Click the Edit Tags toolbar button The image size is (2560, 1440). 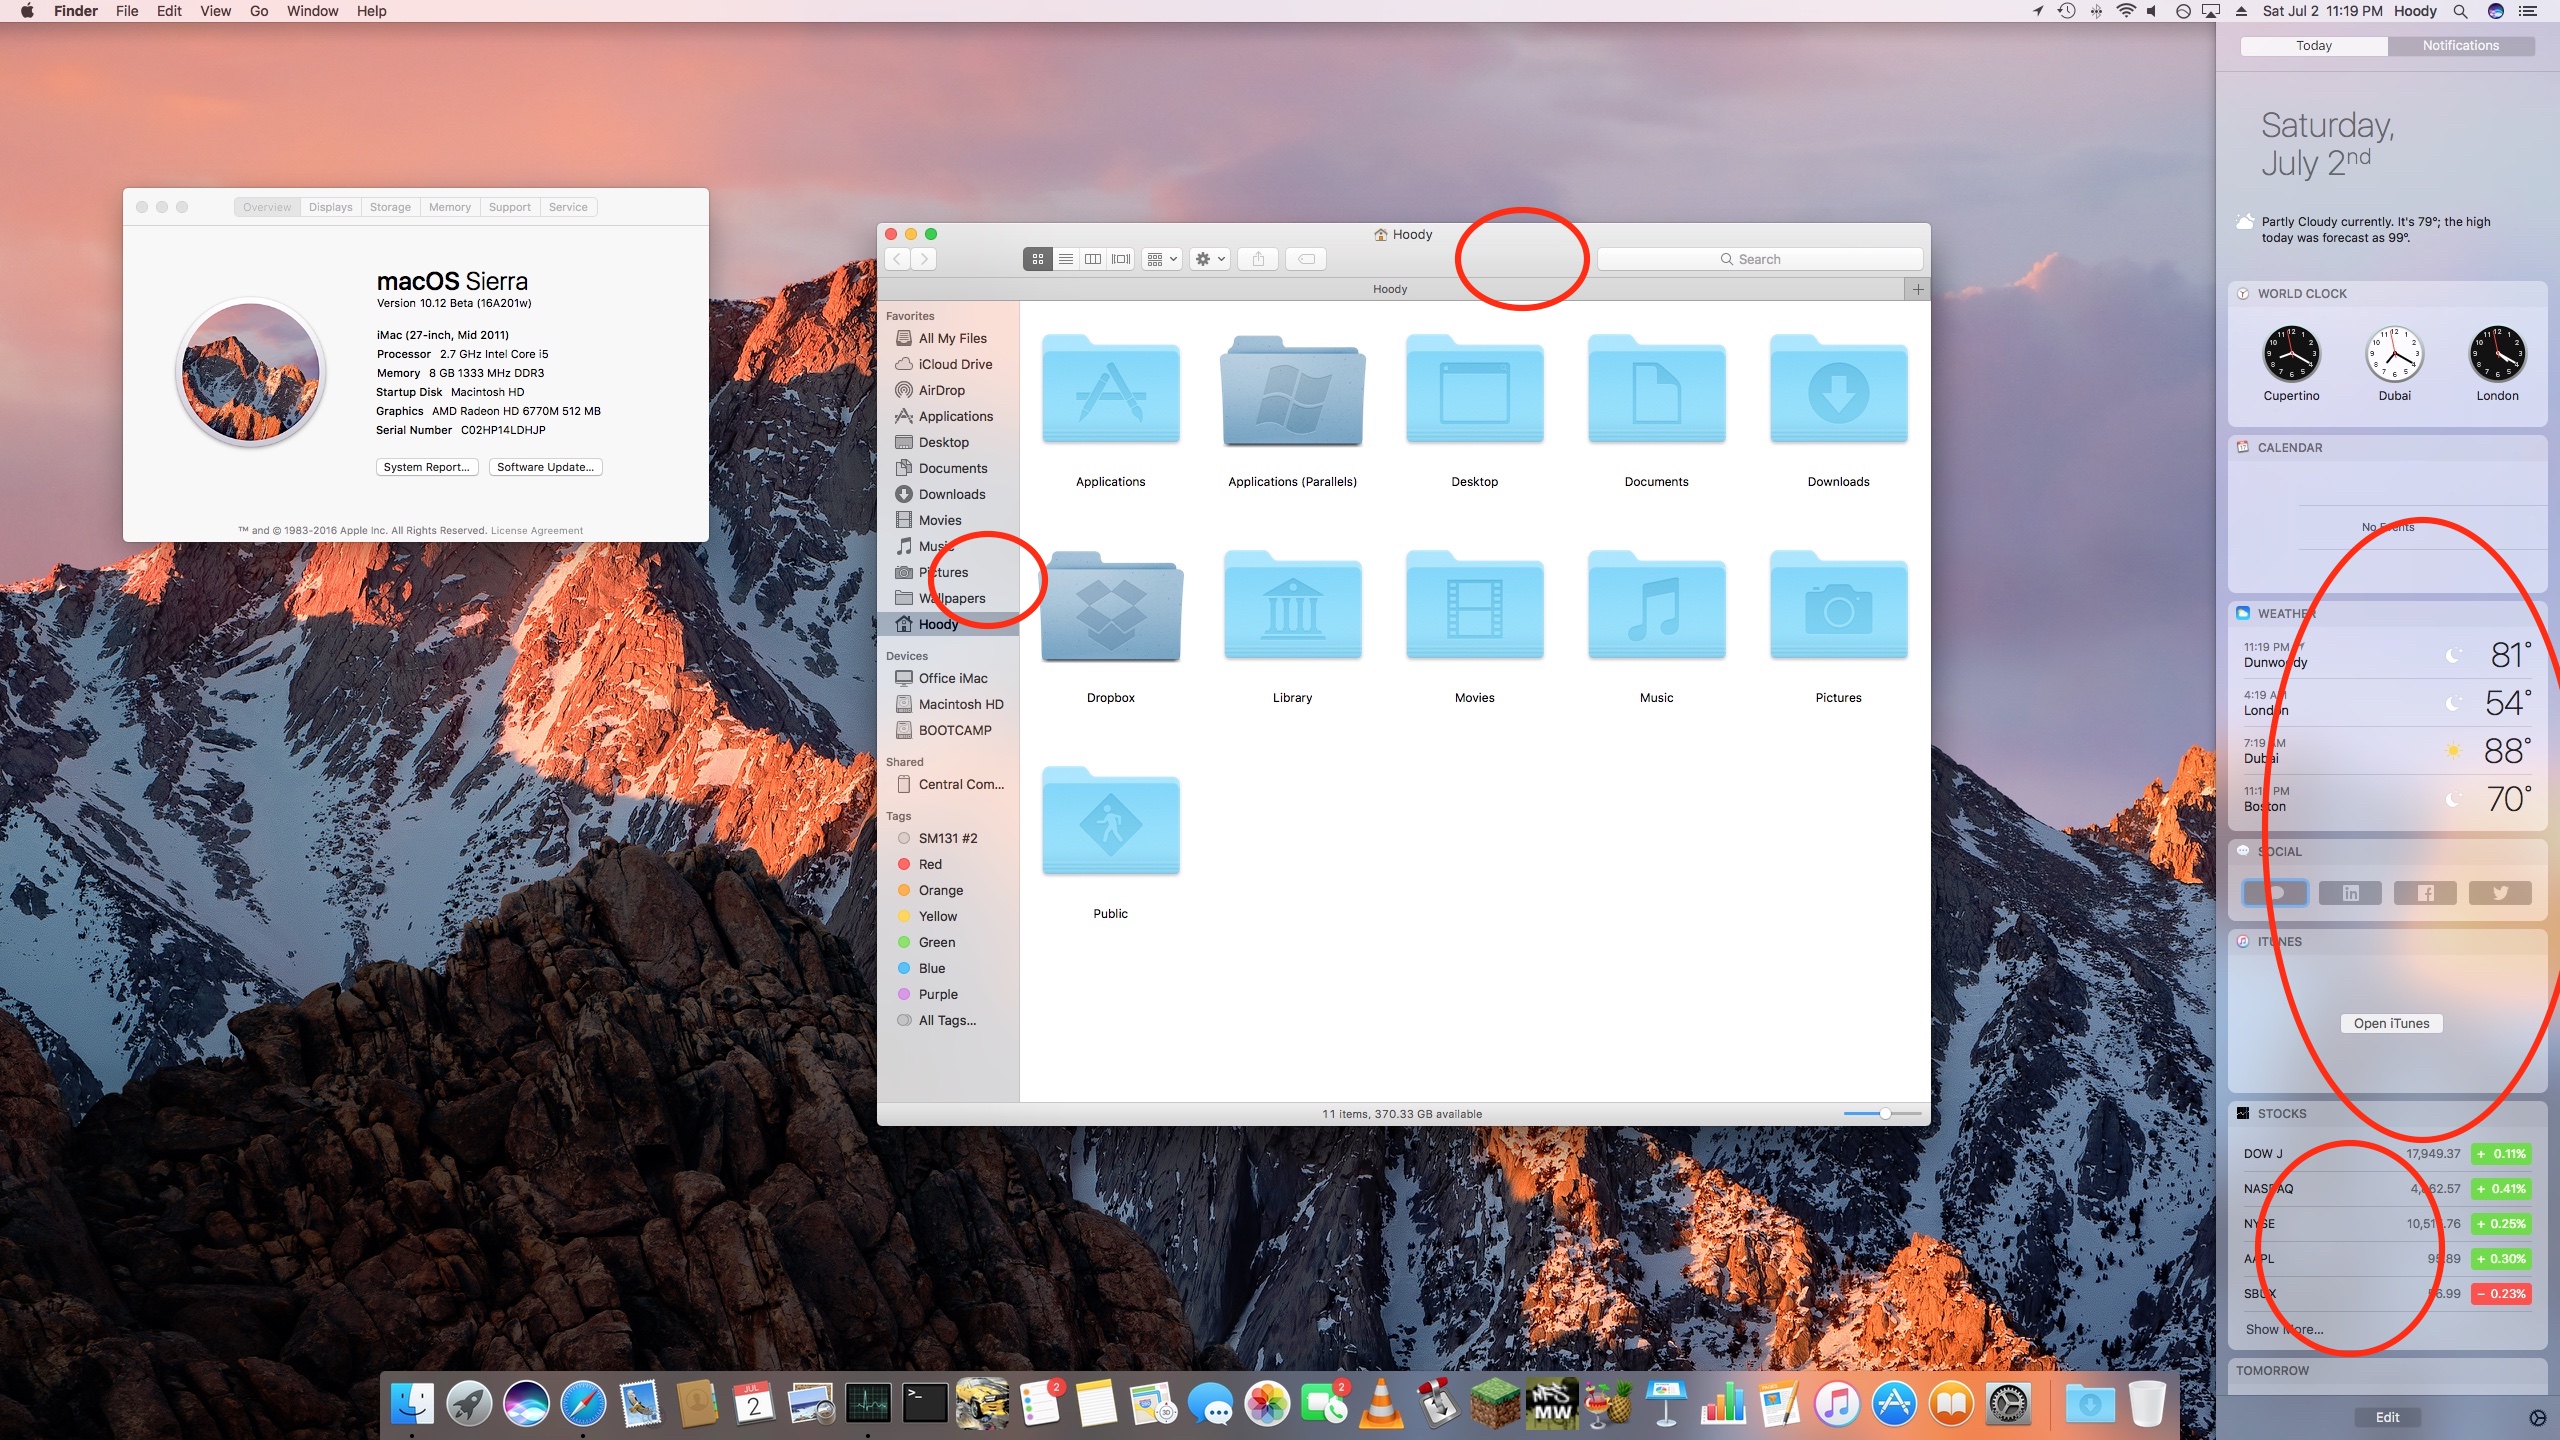1306,259
